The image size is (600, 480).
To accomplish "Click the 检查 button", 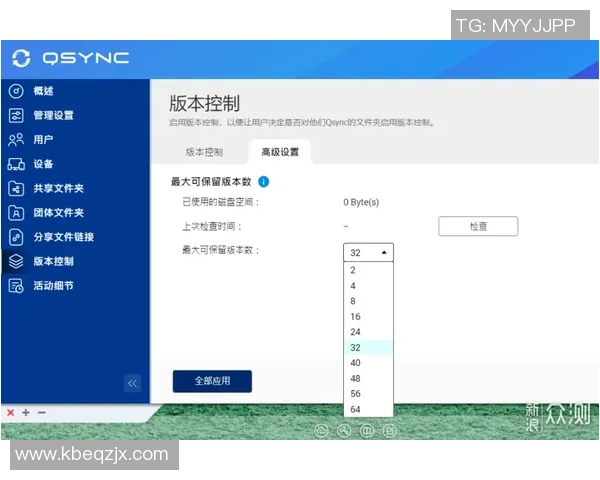I will click(x=478, y=227).
